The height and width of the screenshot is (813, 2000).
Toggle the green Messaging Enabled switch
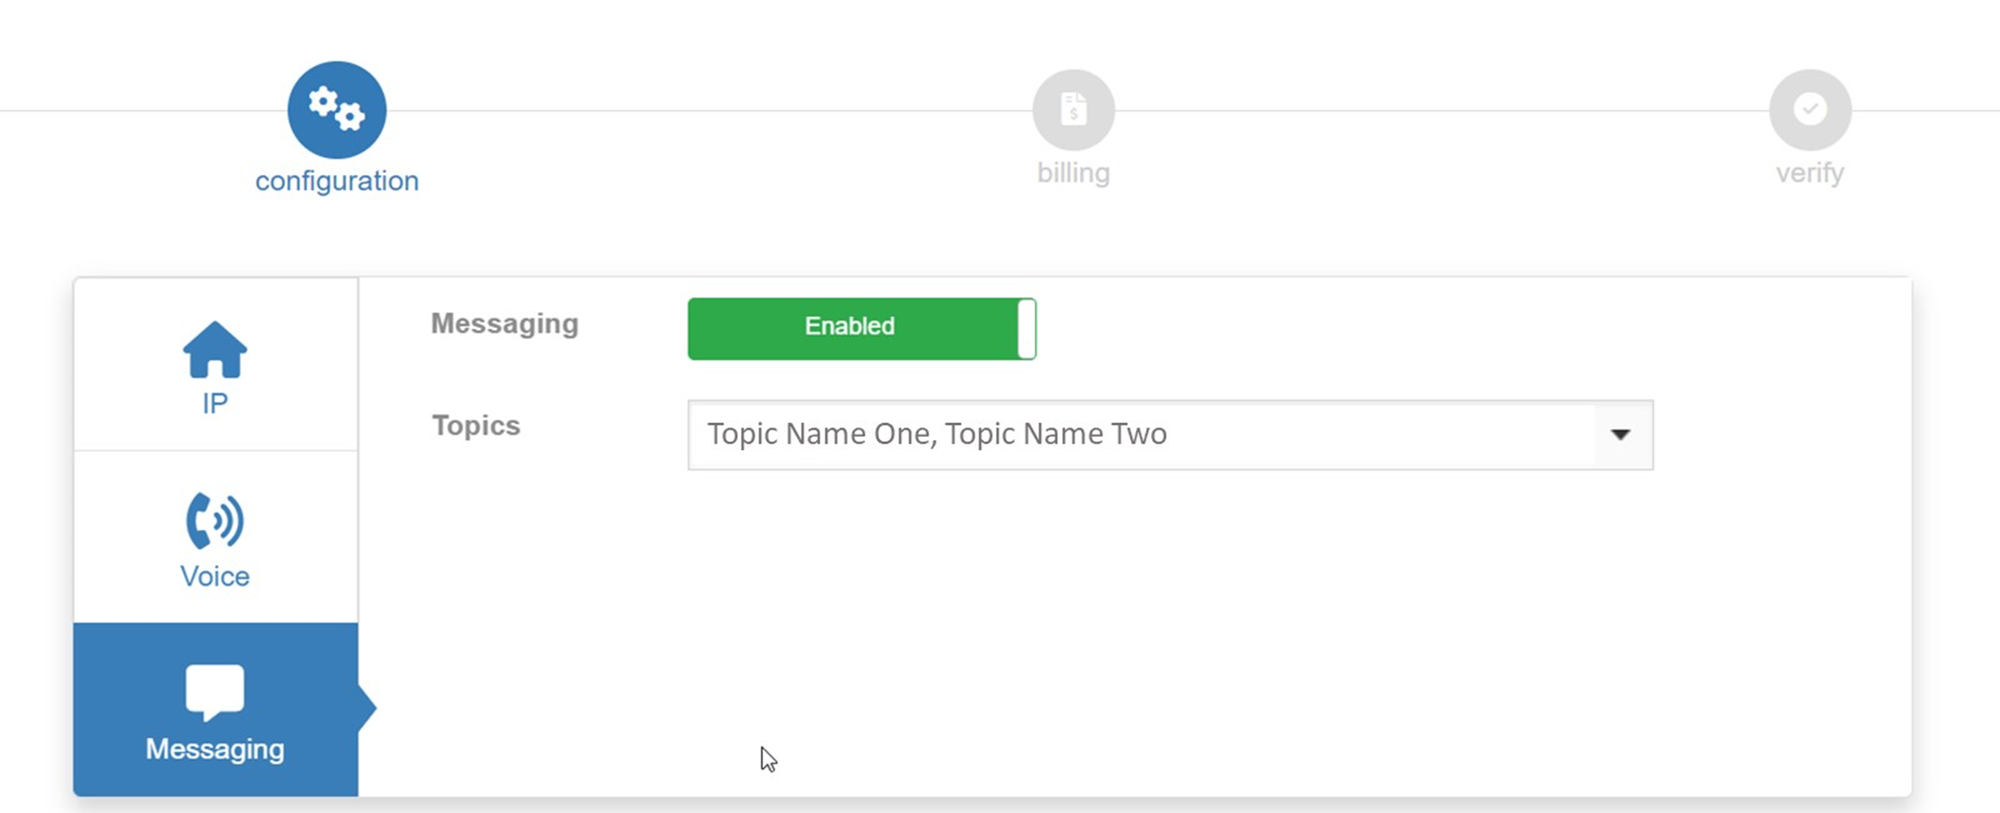pos(861,328)
